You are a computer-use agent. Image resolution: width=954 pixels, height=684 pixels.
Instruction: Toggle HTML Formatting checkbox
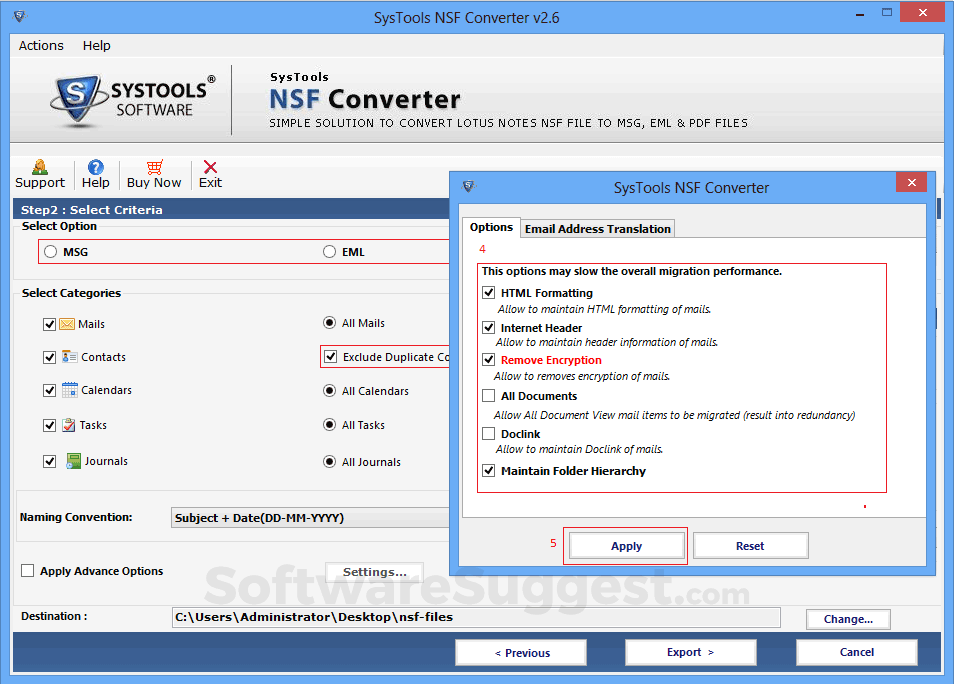click(x=489, y=293)
